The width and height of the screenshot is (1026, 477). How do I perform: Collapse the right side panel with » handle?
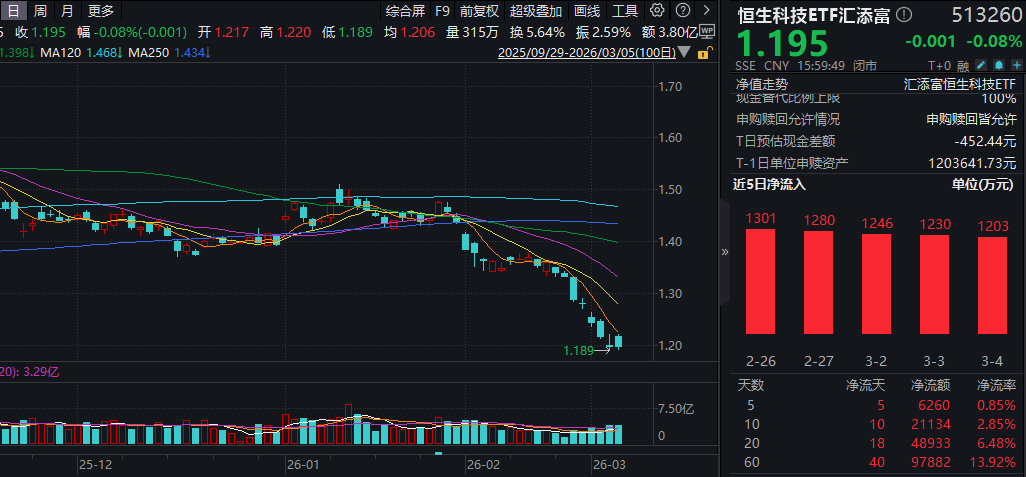724,253
